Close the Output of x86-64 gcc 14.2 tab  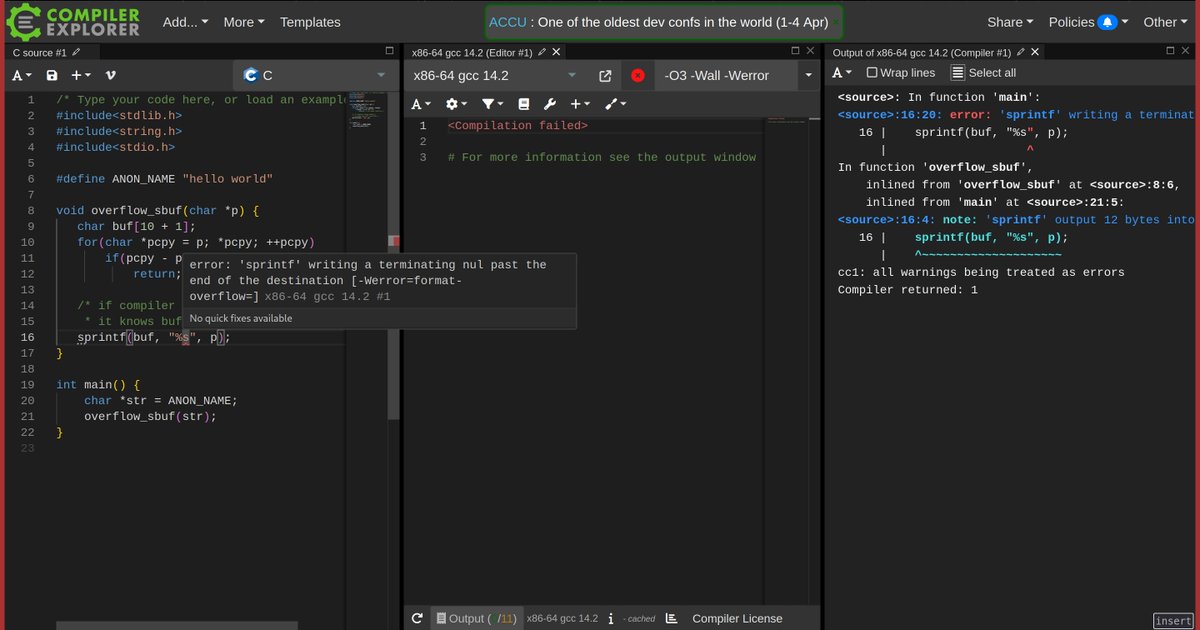coord(1035,52)
